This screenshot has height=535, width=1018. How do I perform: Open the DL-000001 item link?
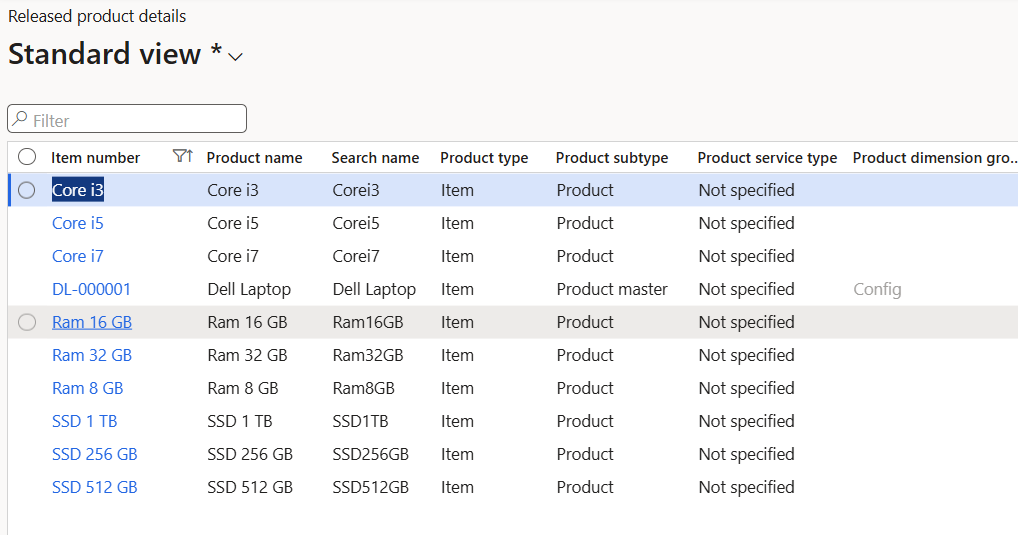pyautogui.click(x=91, y=289)
